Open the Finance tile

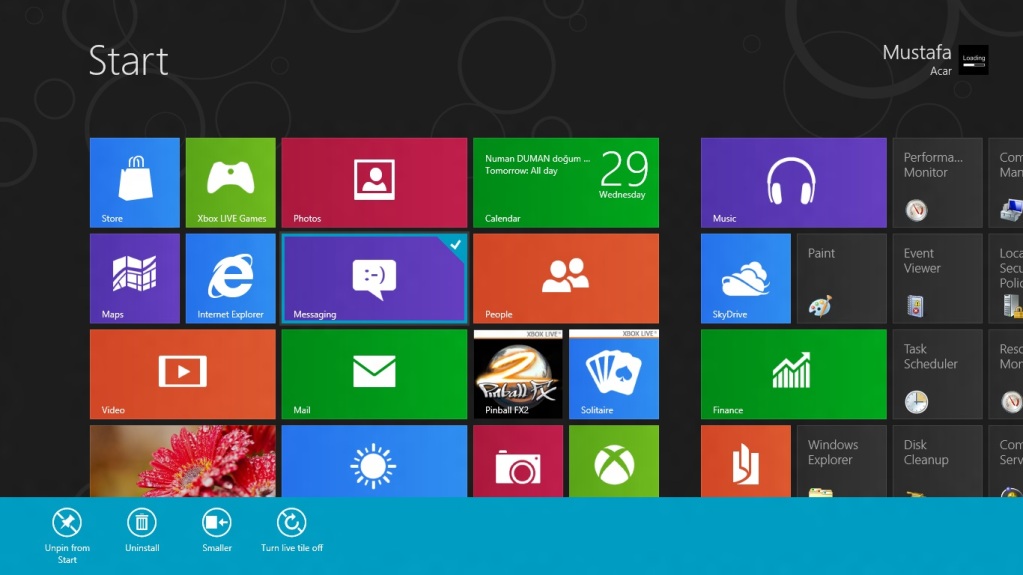pos(793,374)
